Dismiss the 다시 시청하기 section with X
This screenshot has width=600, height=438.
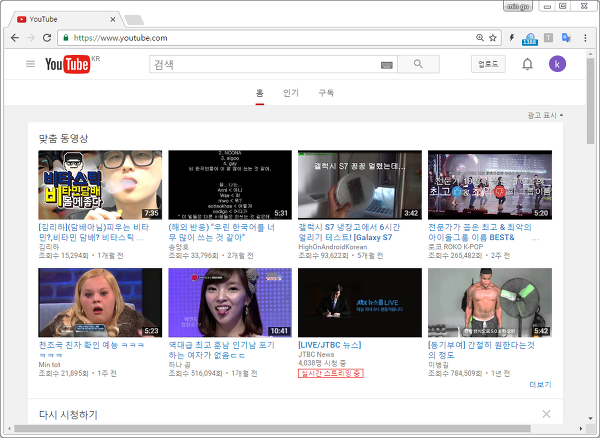click(546, 414)
